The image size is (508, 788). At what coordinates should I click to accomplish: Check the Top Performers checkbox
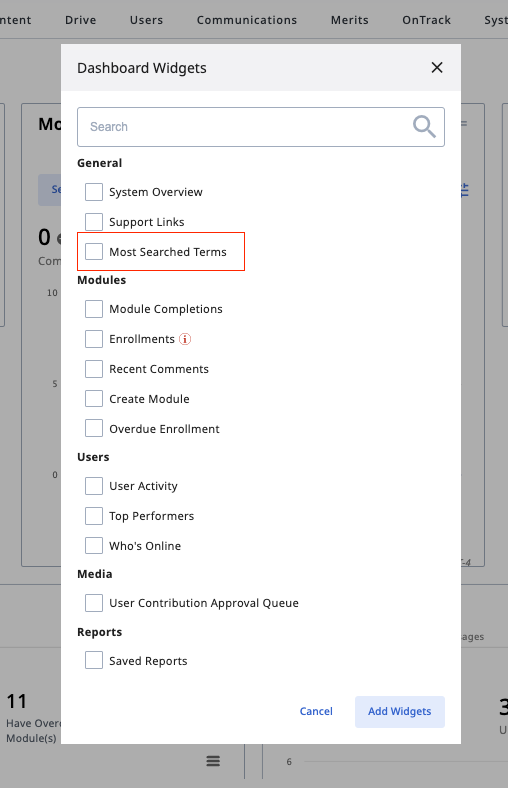(x=94, y=516)
